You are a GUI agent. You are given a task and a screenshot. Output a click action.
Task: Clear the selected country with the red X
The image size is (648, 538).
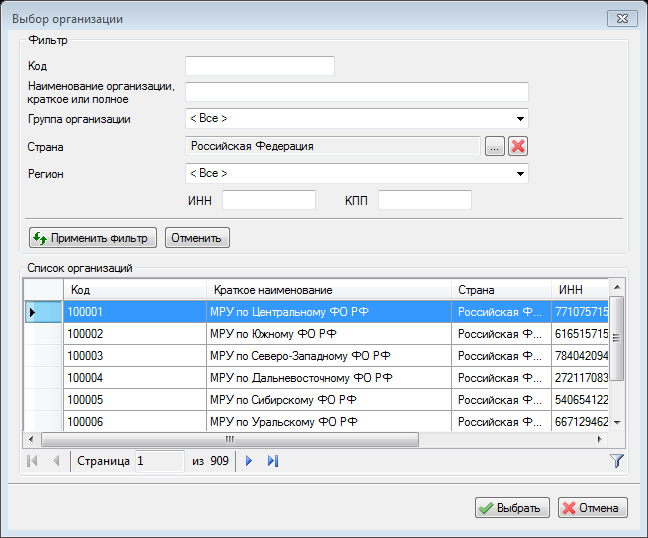click(x=518, y=146)
